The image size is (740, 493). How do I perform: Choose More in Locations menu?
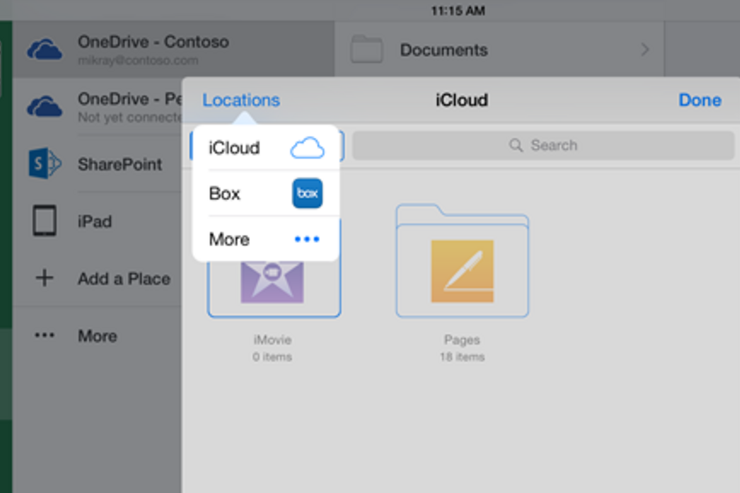coord(266,239)
